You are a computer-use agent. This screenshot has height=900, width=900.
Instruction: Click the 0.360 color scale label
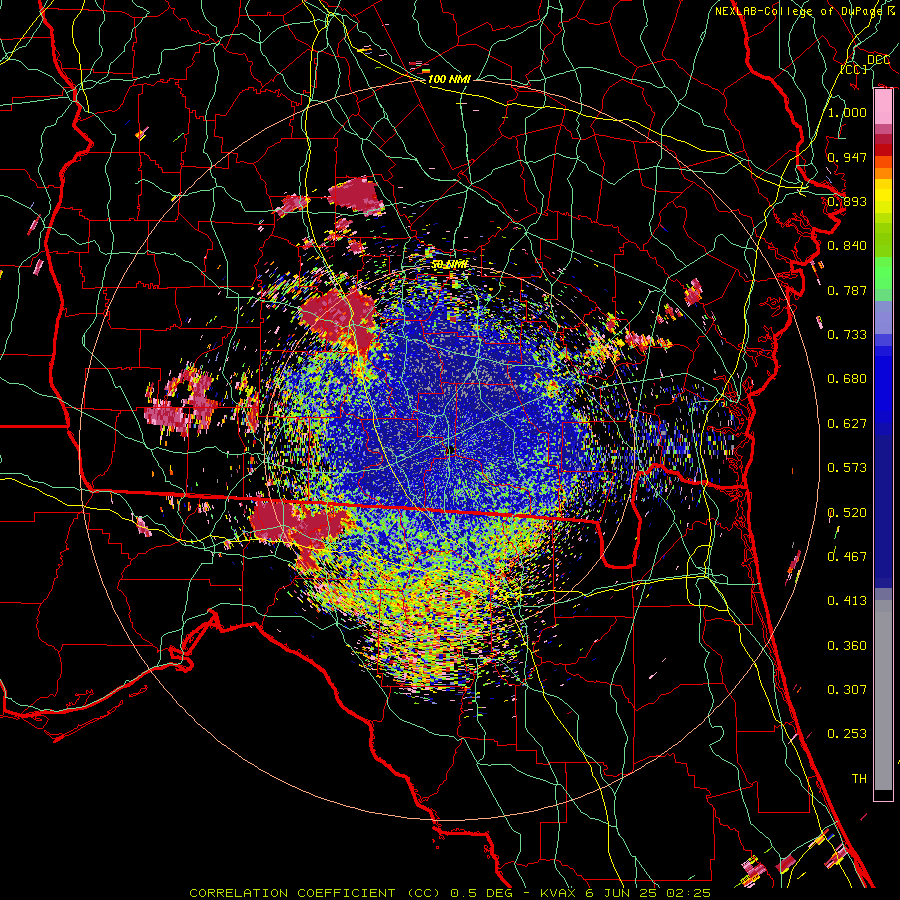pyautogui.click(x=847, y=645)
